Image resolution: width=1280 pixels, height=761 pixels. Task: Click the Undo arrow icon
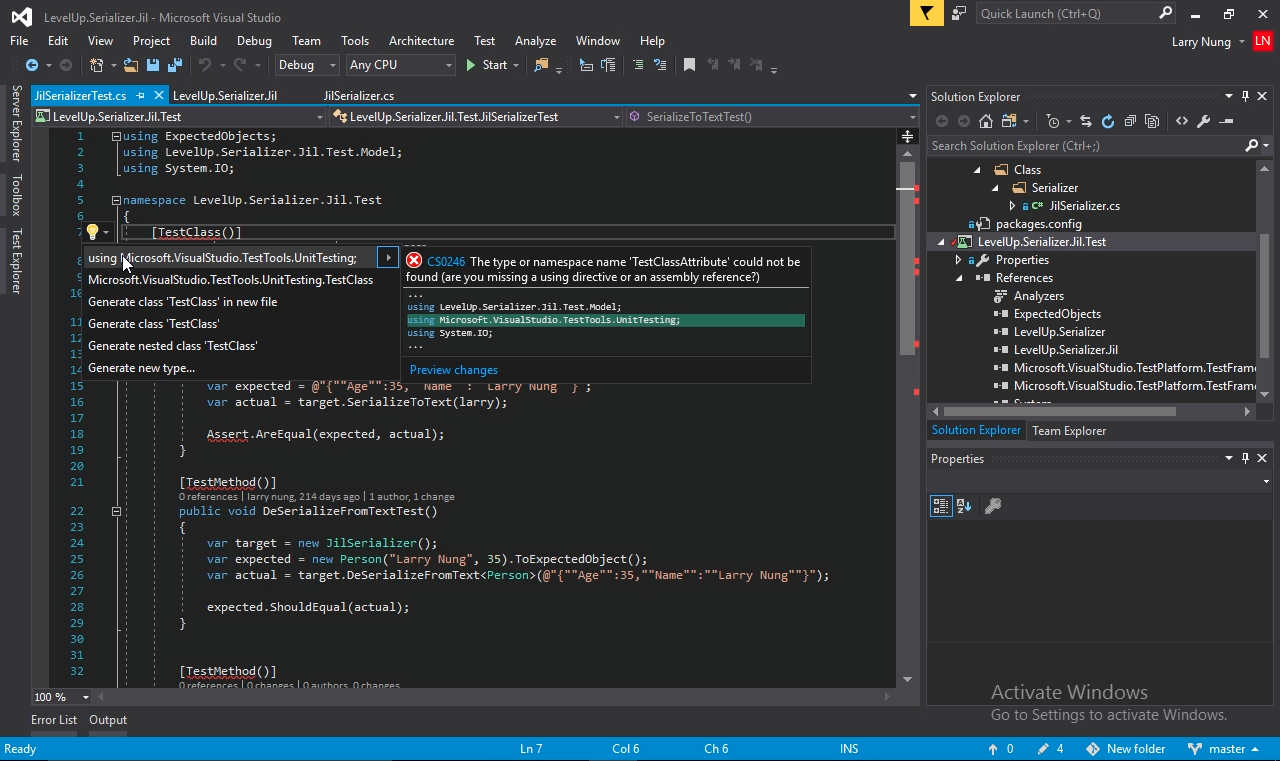point(205,65)
